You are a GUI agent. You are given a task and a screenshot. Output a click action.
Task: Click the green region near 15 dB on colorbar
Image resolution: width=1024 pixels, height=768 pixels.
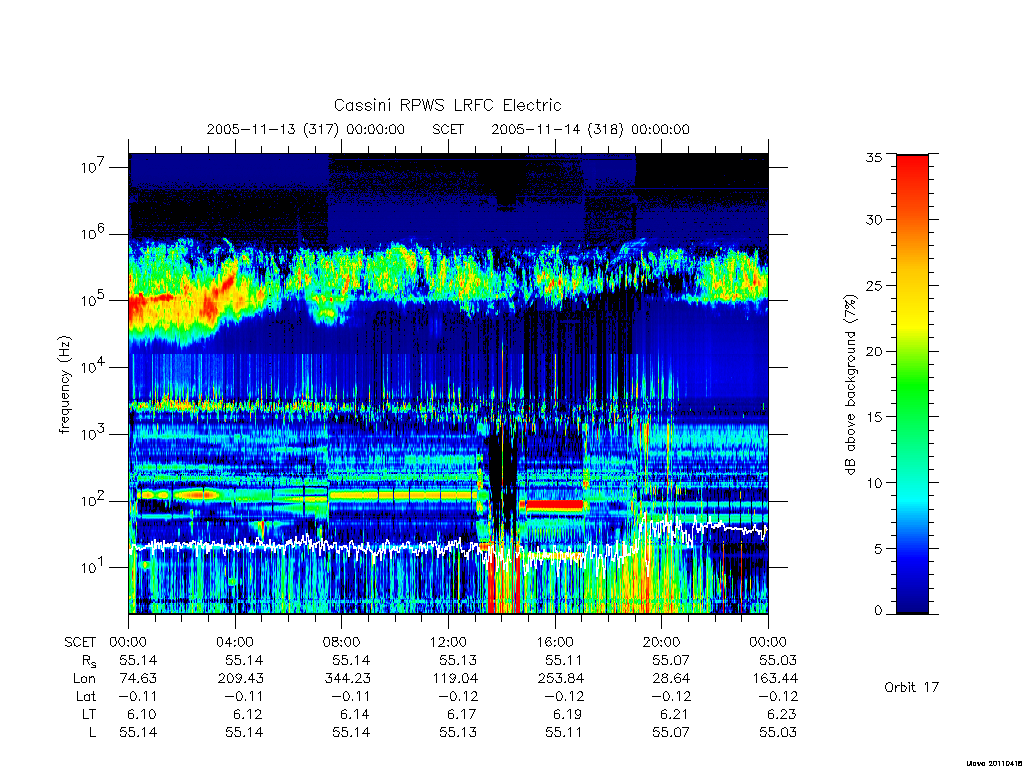point(912,416)
